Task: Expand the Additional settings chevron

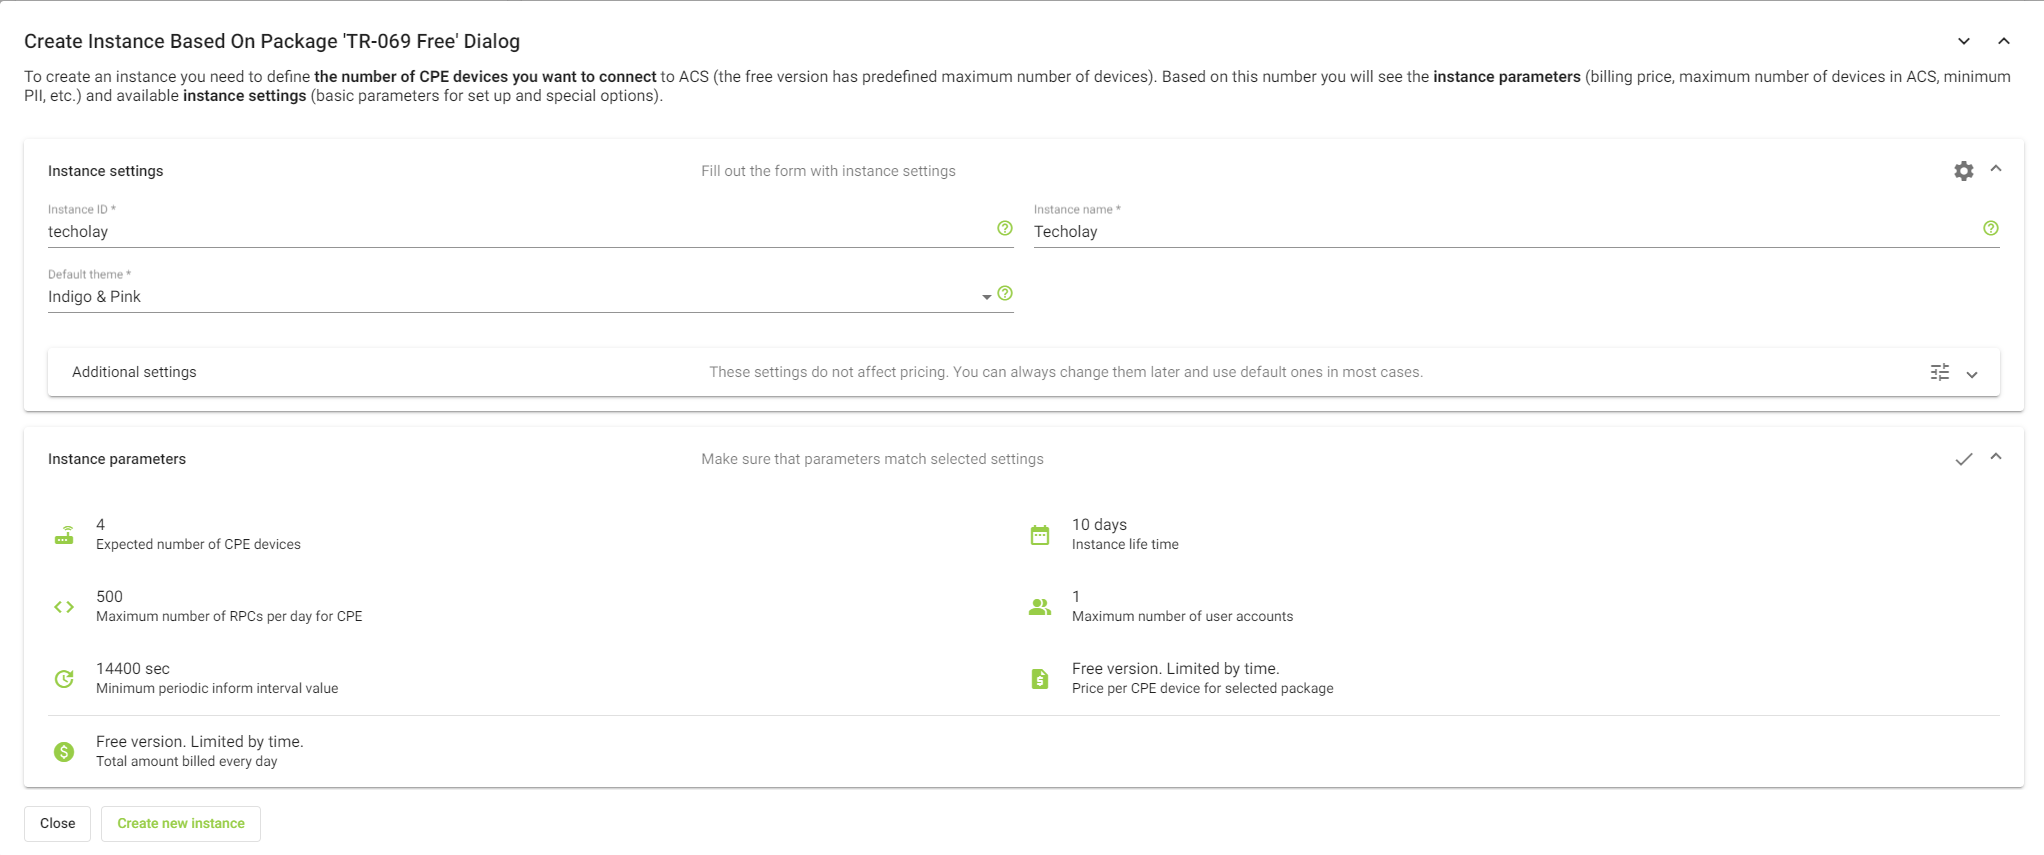Action: [1971, 375]
